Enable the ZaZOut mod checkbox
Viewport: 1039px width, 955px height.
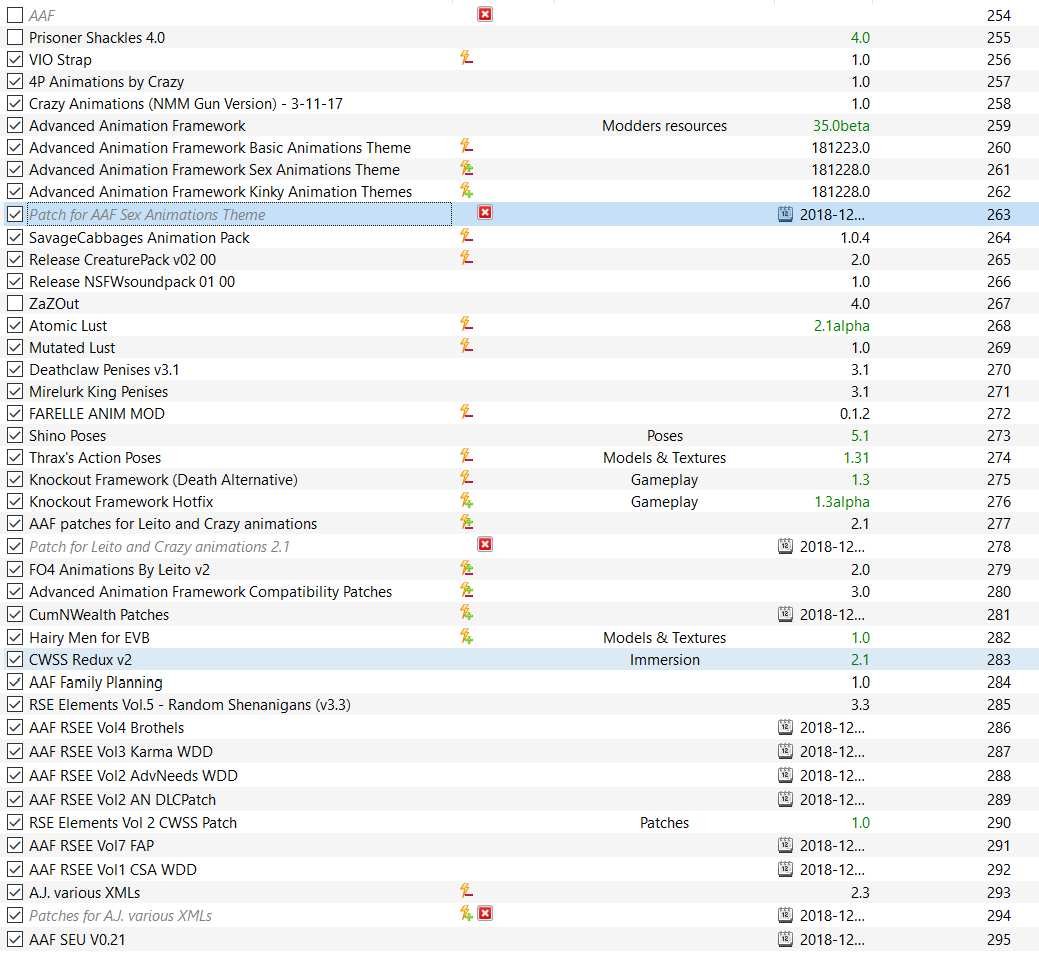tap(15, 304)
